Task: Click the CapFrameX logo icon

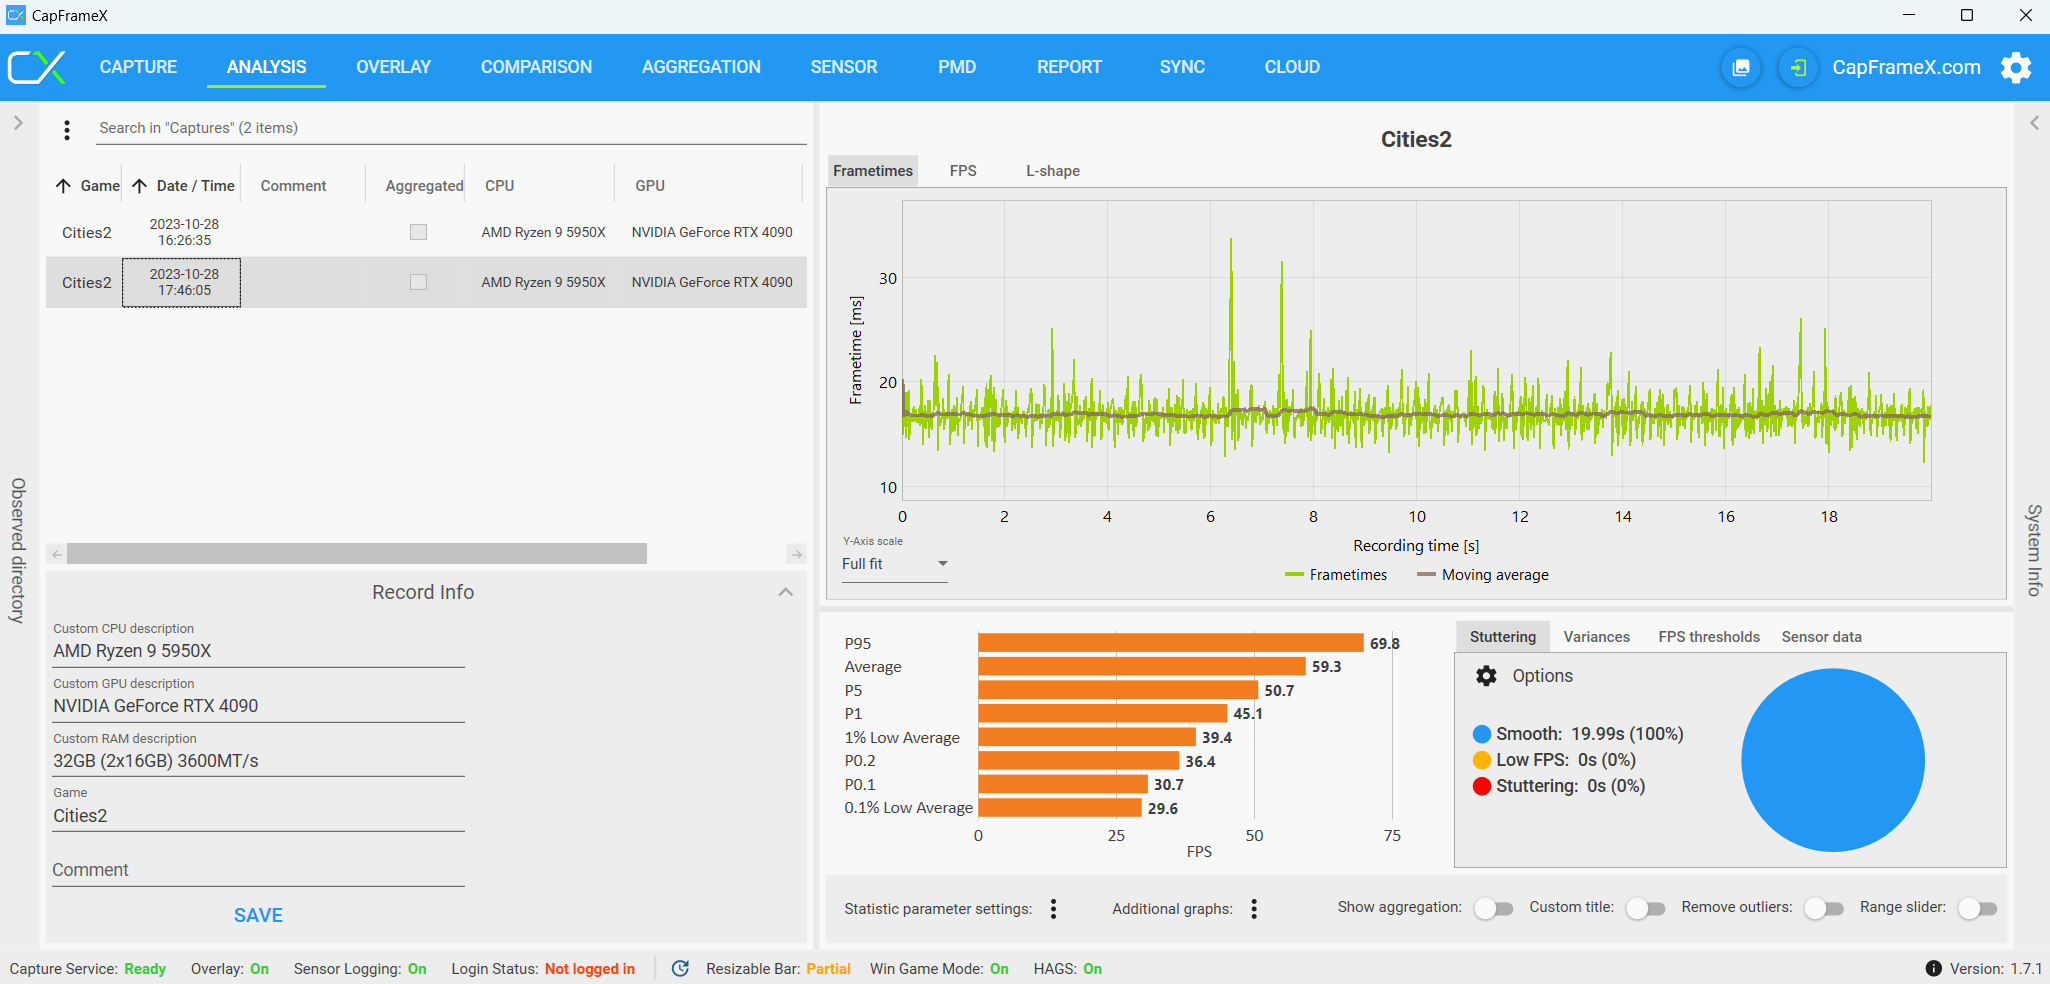Action: click(x=37, y=67)
